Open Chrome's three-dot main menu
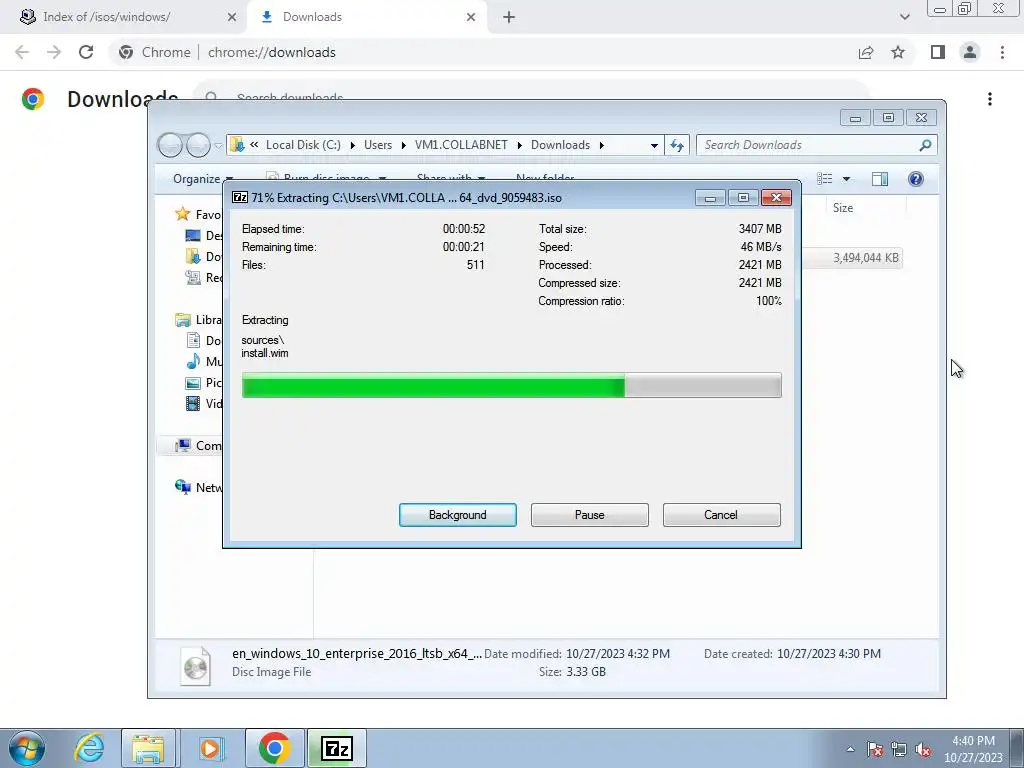Viewport: 1024px width, 768px height. tap(1002, 52)
